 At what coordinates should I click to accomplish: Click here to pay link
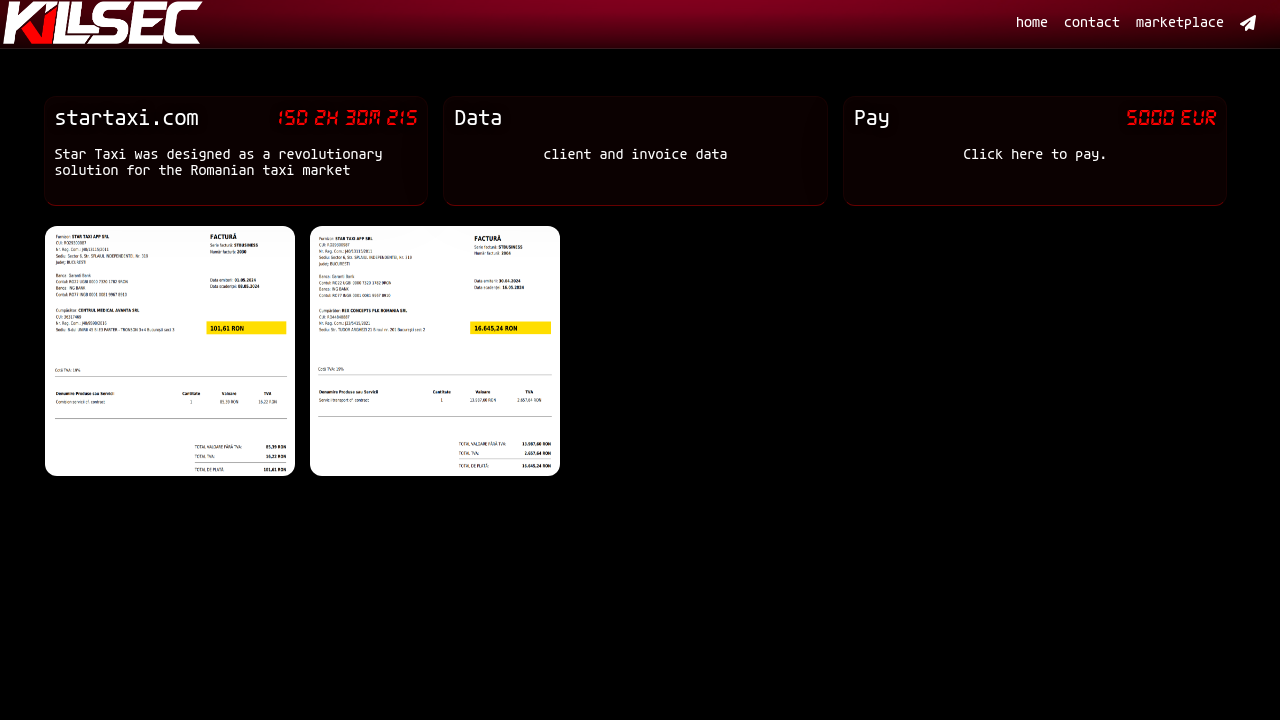(x=1035, y=155)
